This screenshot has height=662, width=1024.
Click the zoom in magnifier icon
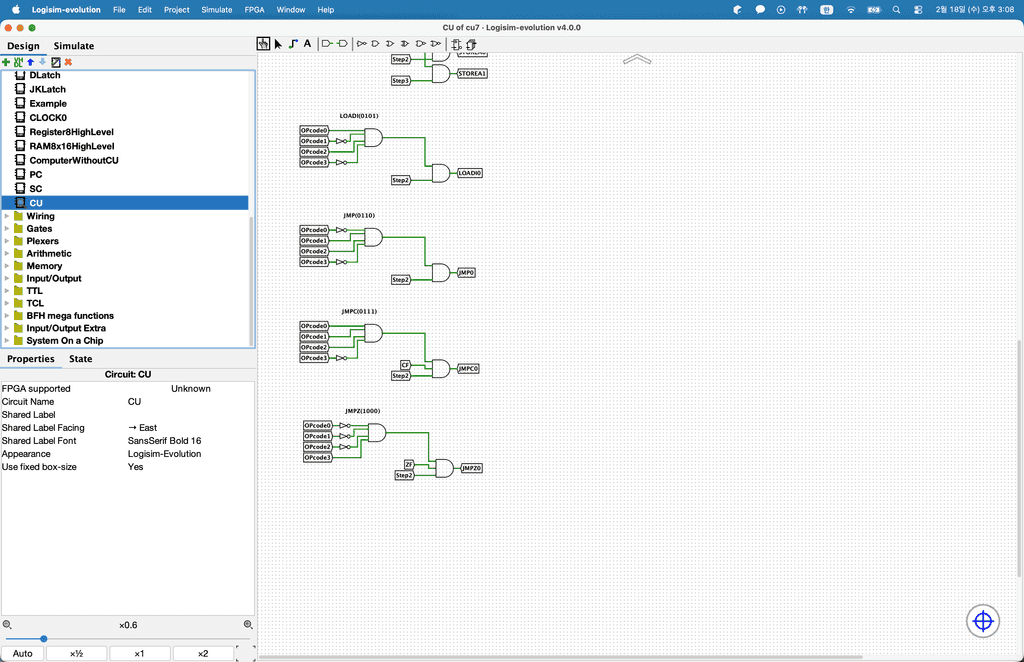(250, 625)
